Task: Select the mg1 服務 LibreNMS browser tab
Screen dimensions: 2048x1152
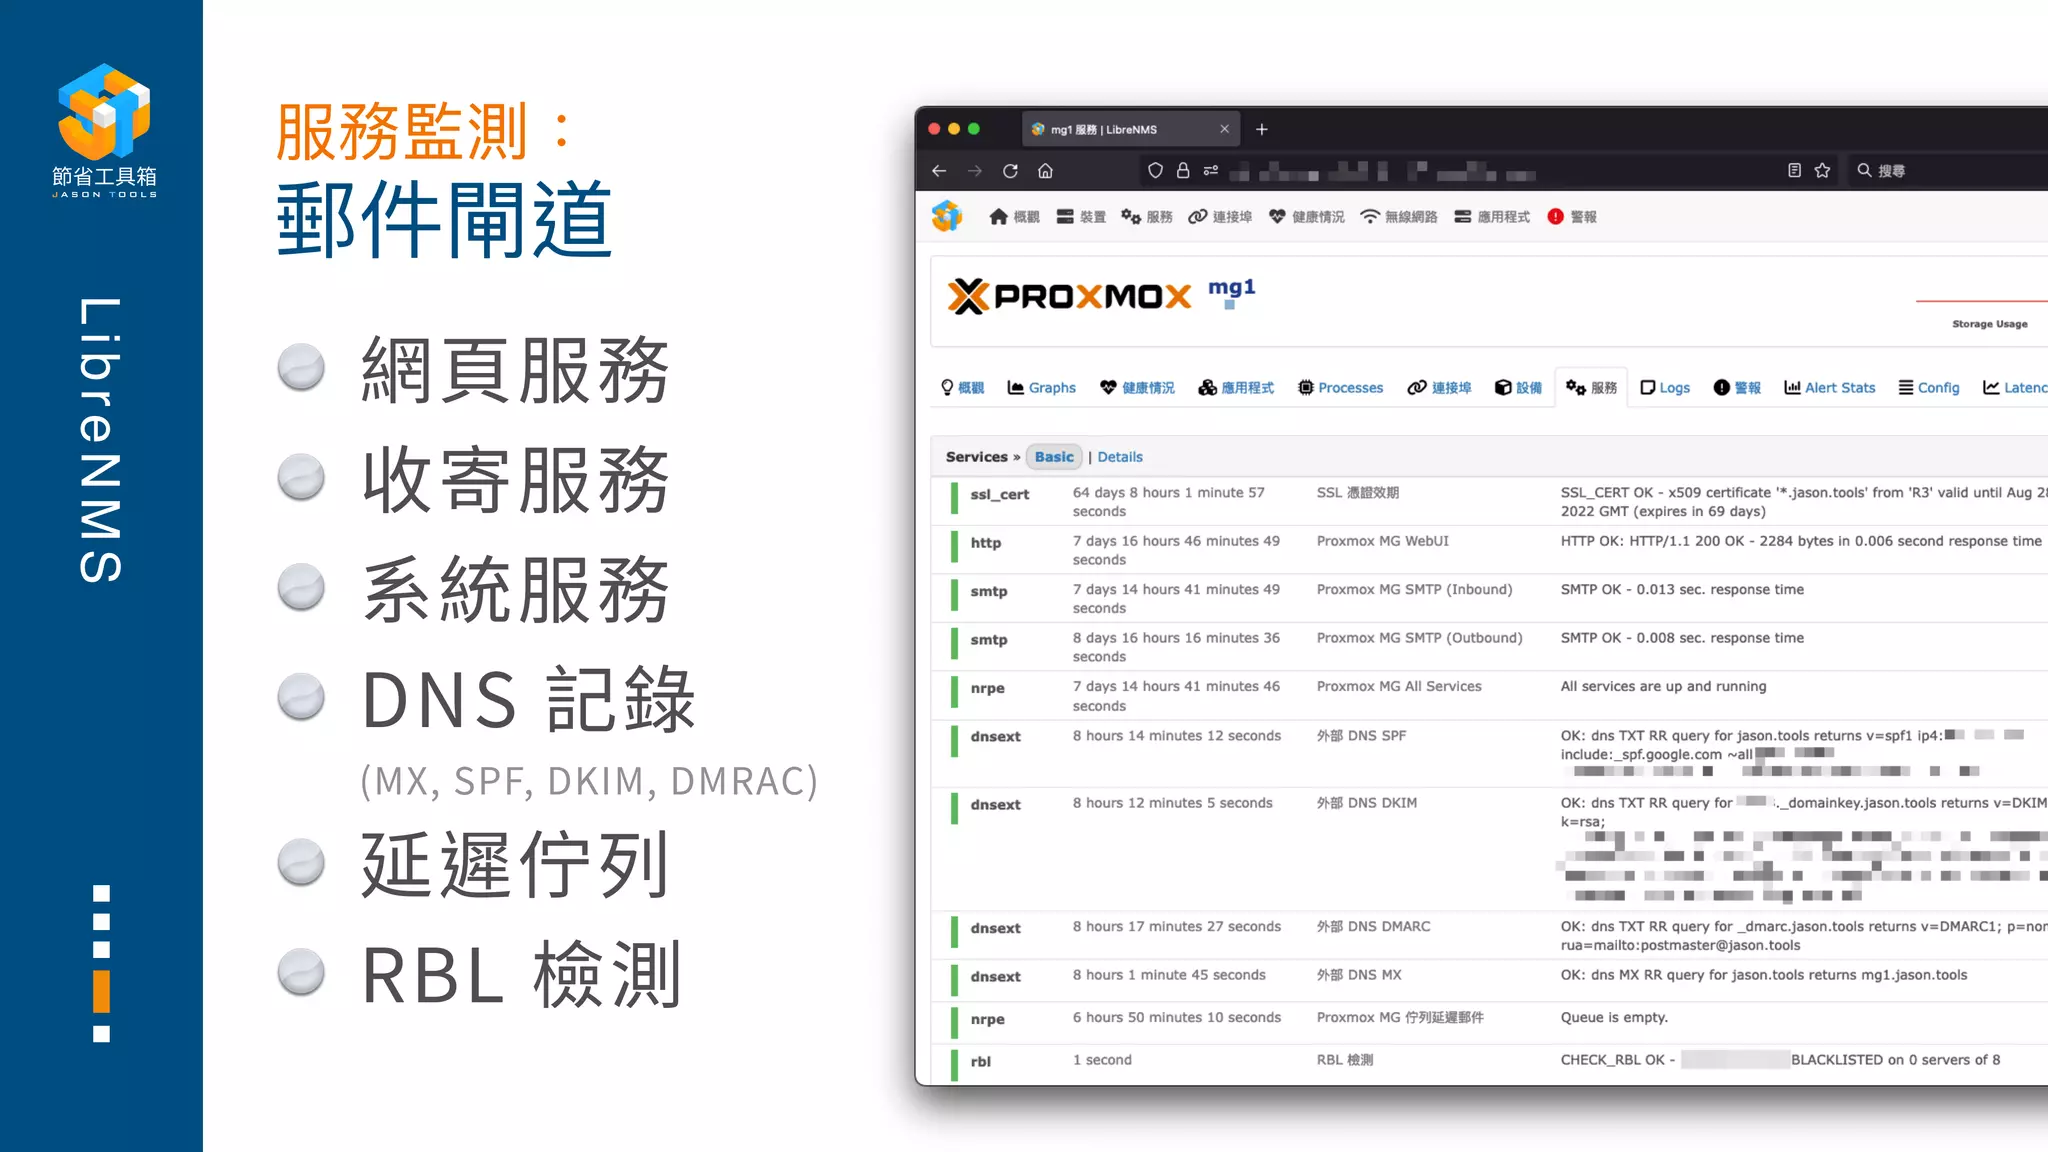Action: (x=1130, y=129)
